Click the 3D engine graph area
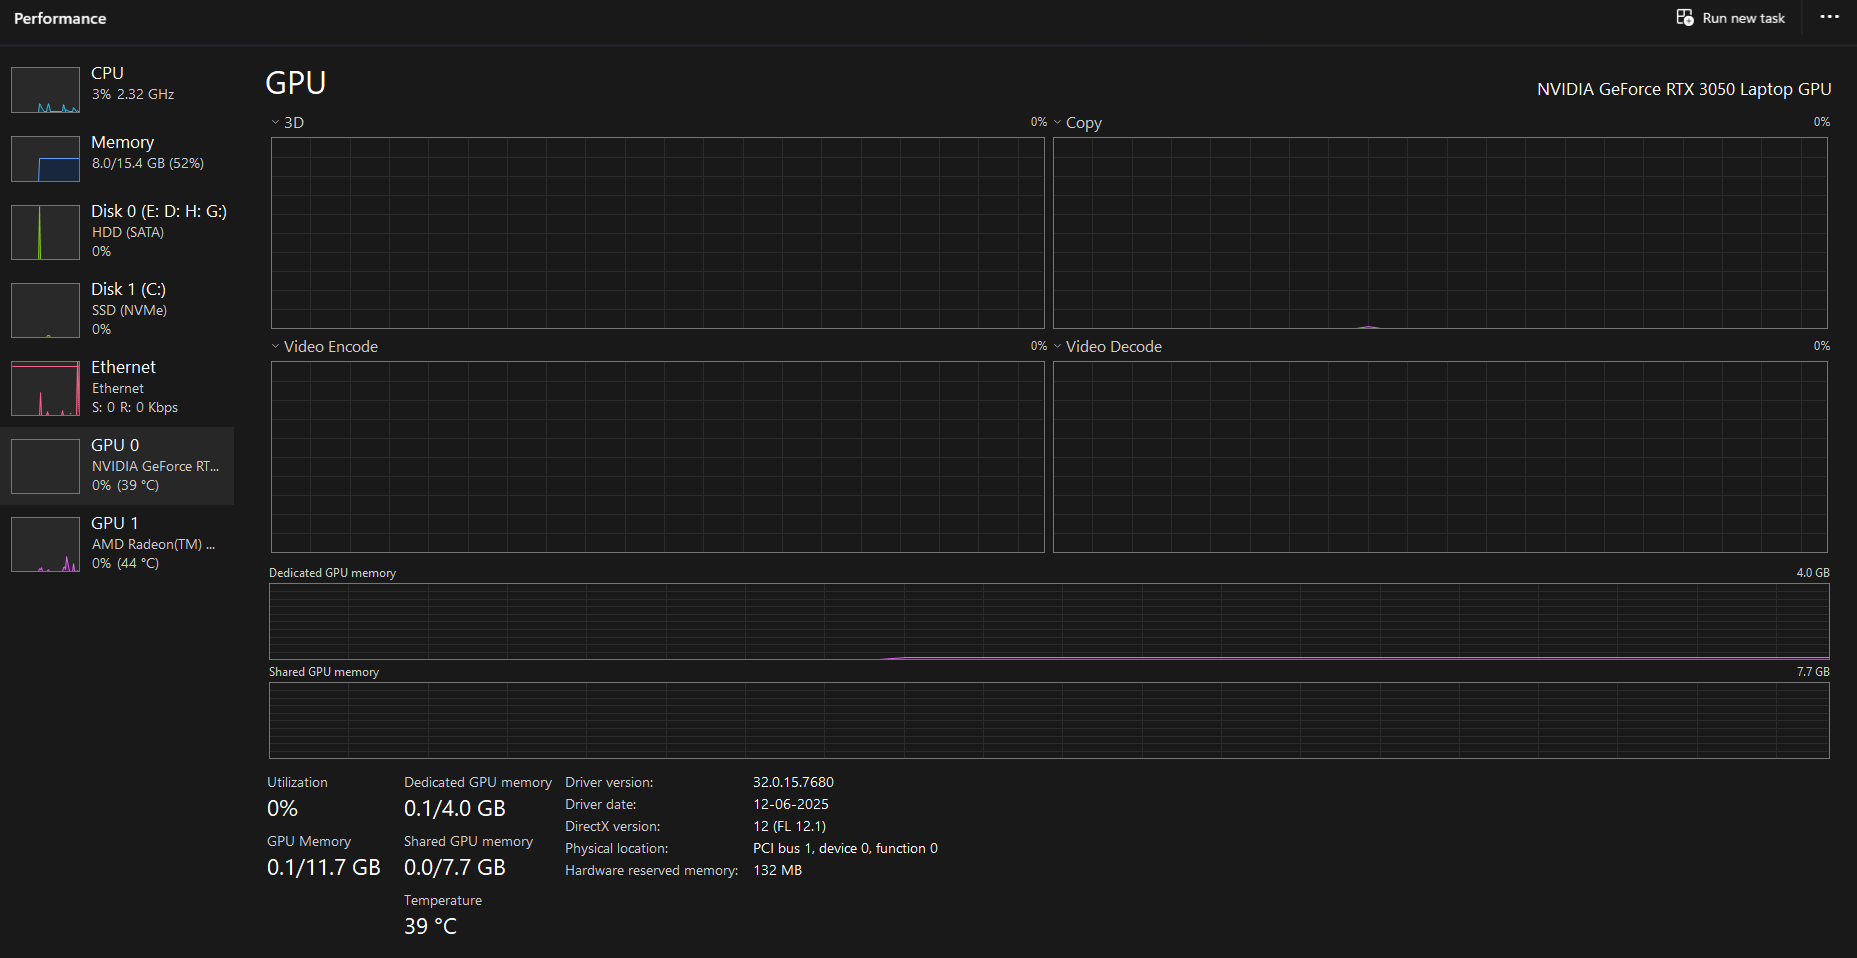Viewport: 1857px width, 958px height. 658,233
